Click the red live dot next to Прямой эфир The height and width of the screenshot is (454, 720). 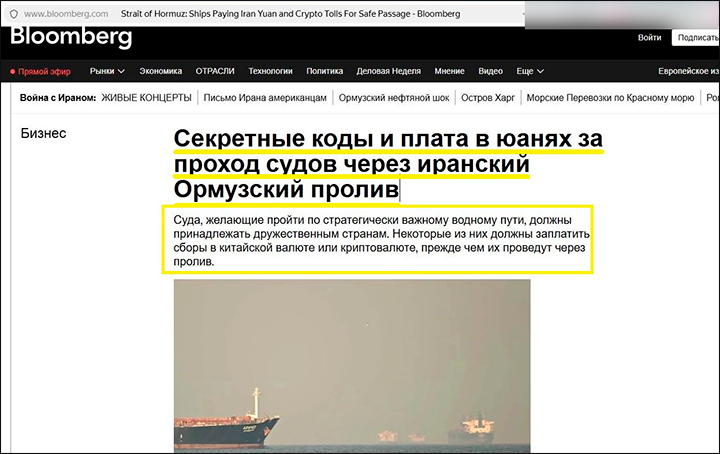coord(12,72)
